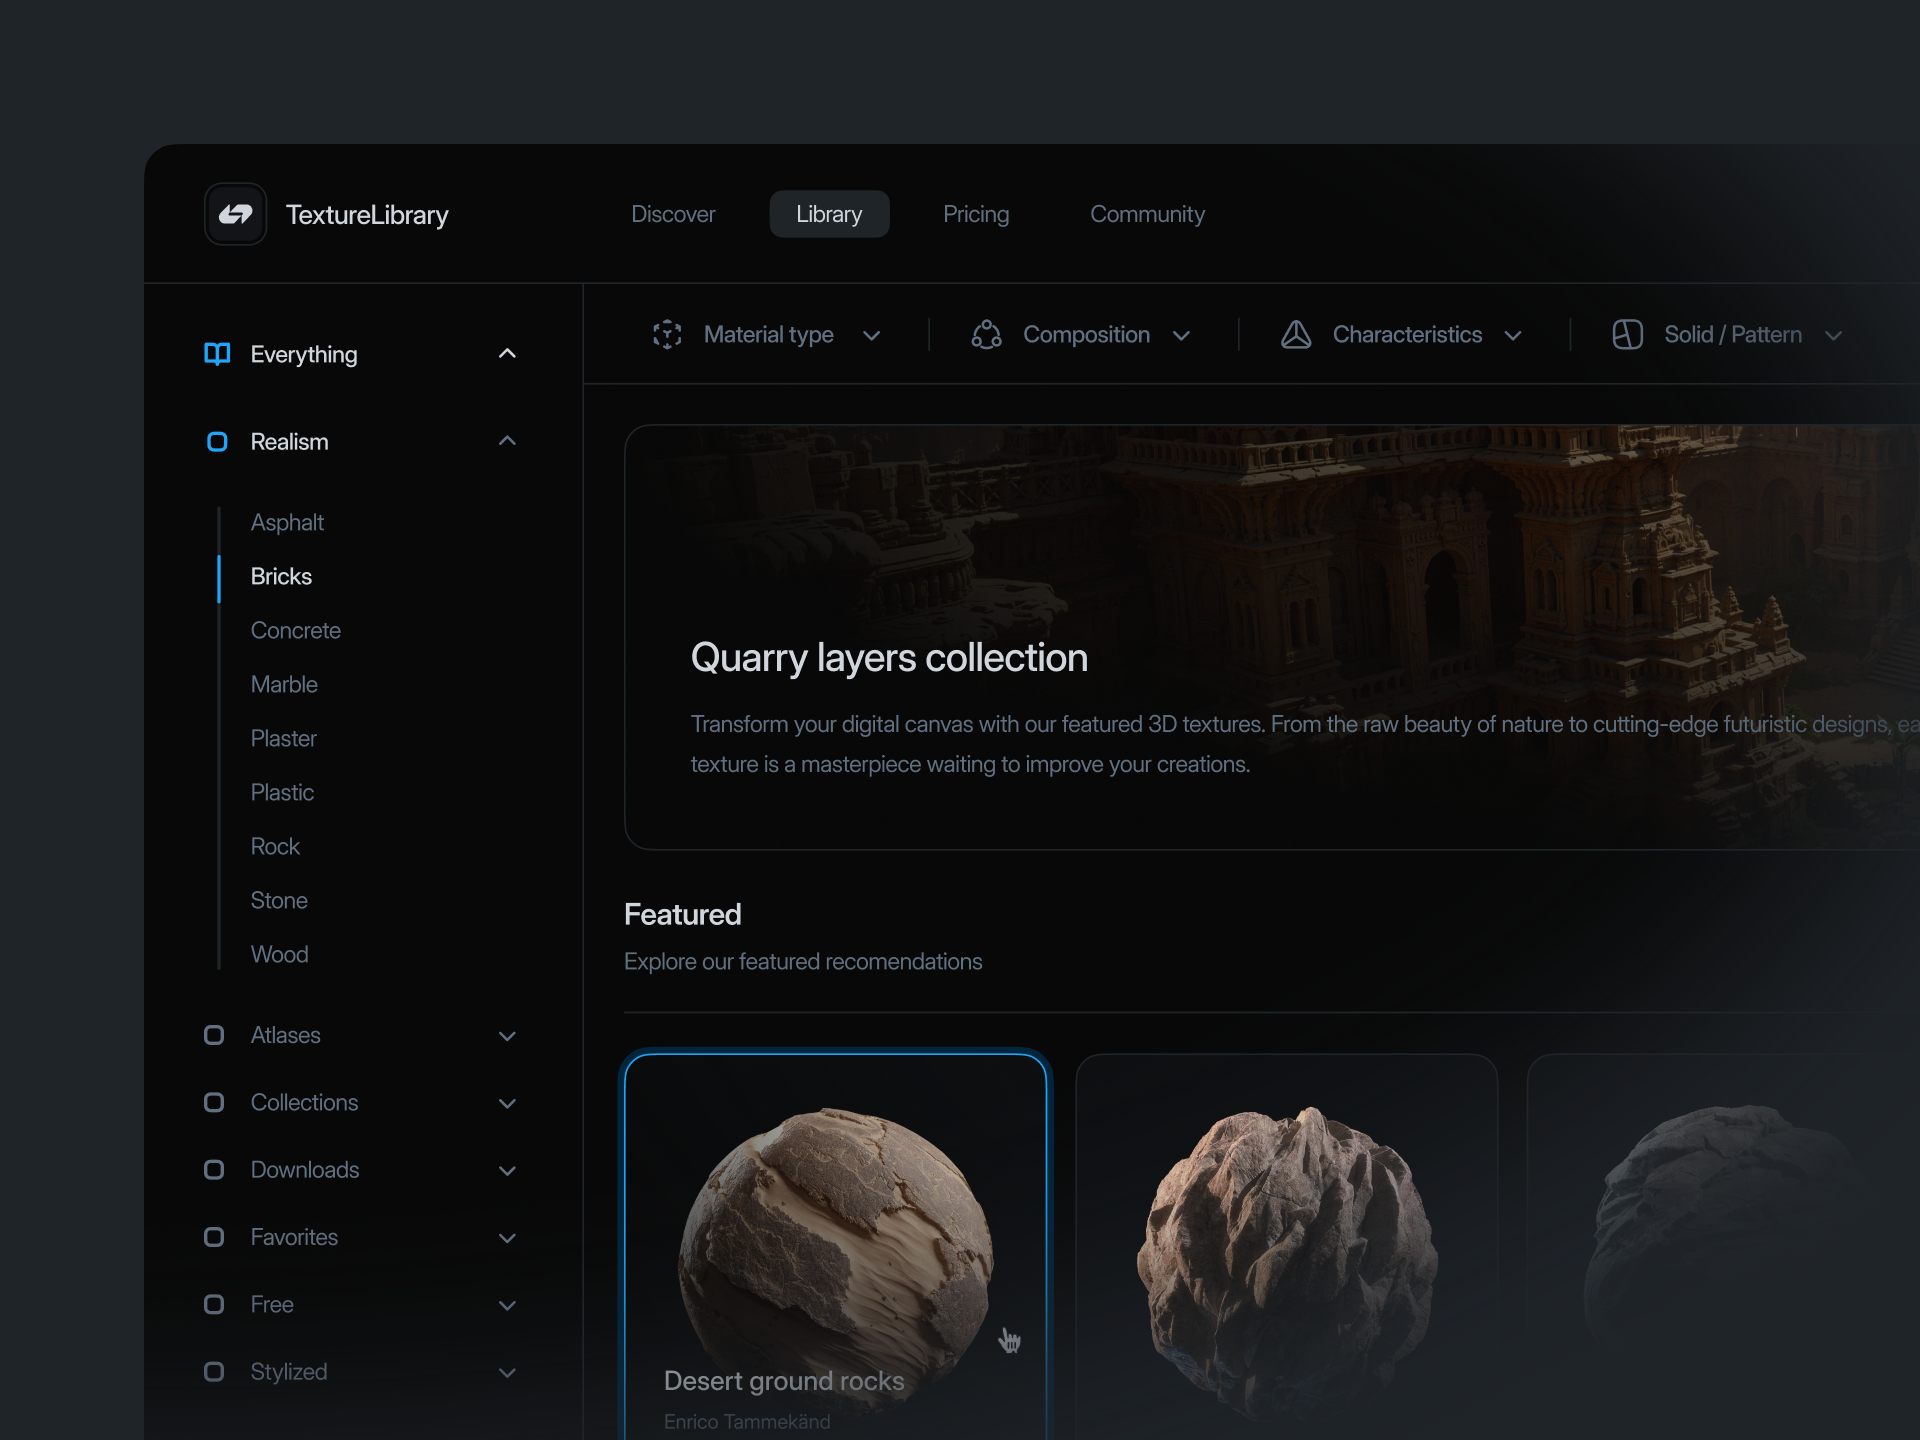Image resolution: width=1920 pixels, height=1440 pixels.
Task: Expand the Favorites section chevron
Action: (x=507, y=1238)
